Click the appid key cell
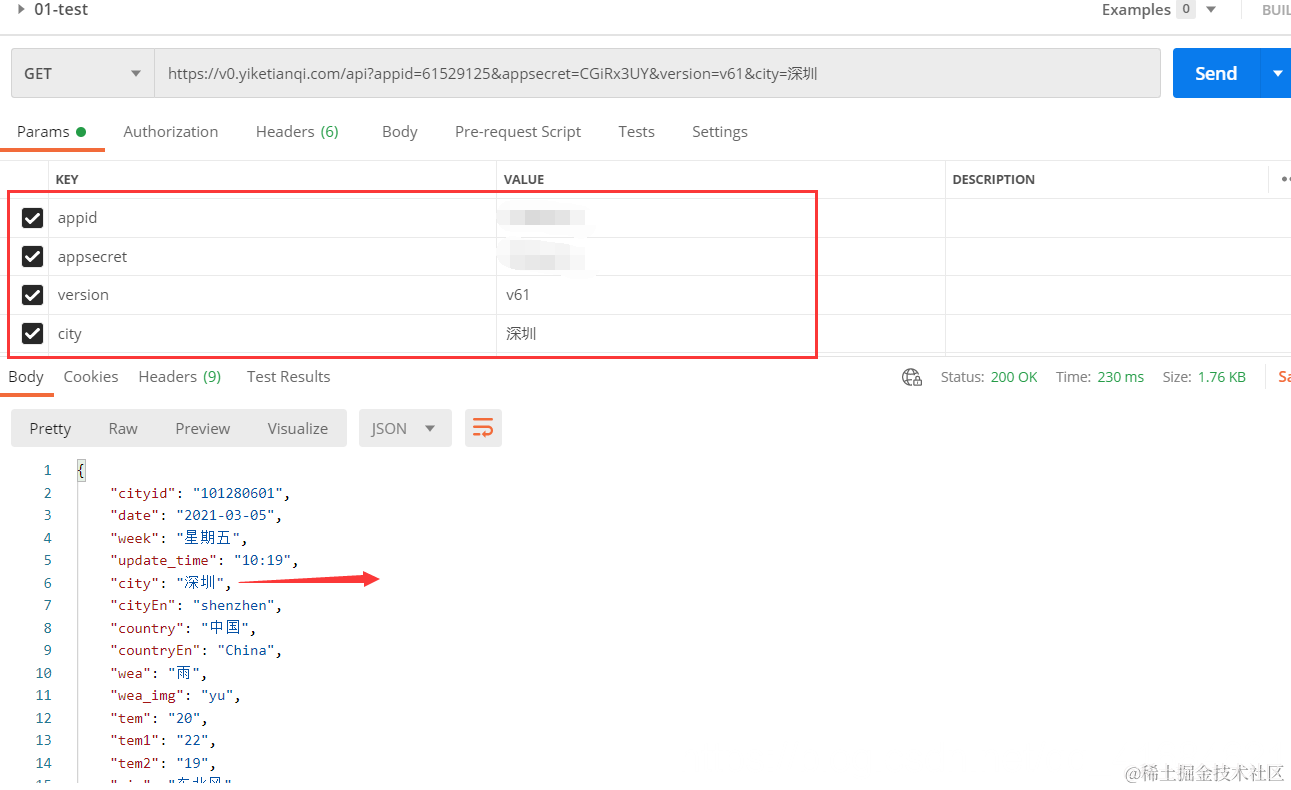The width and height of the screenshot is (1291, 790). pyautogui.click(x=272, y=218)
